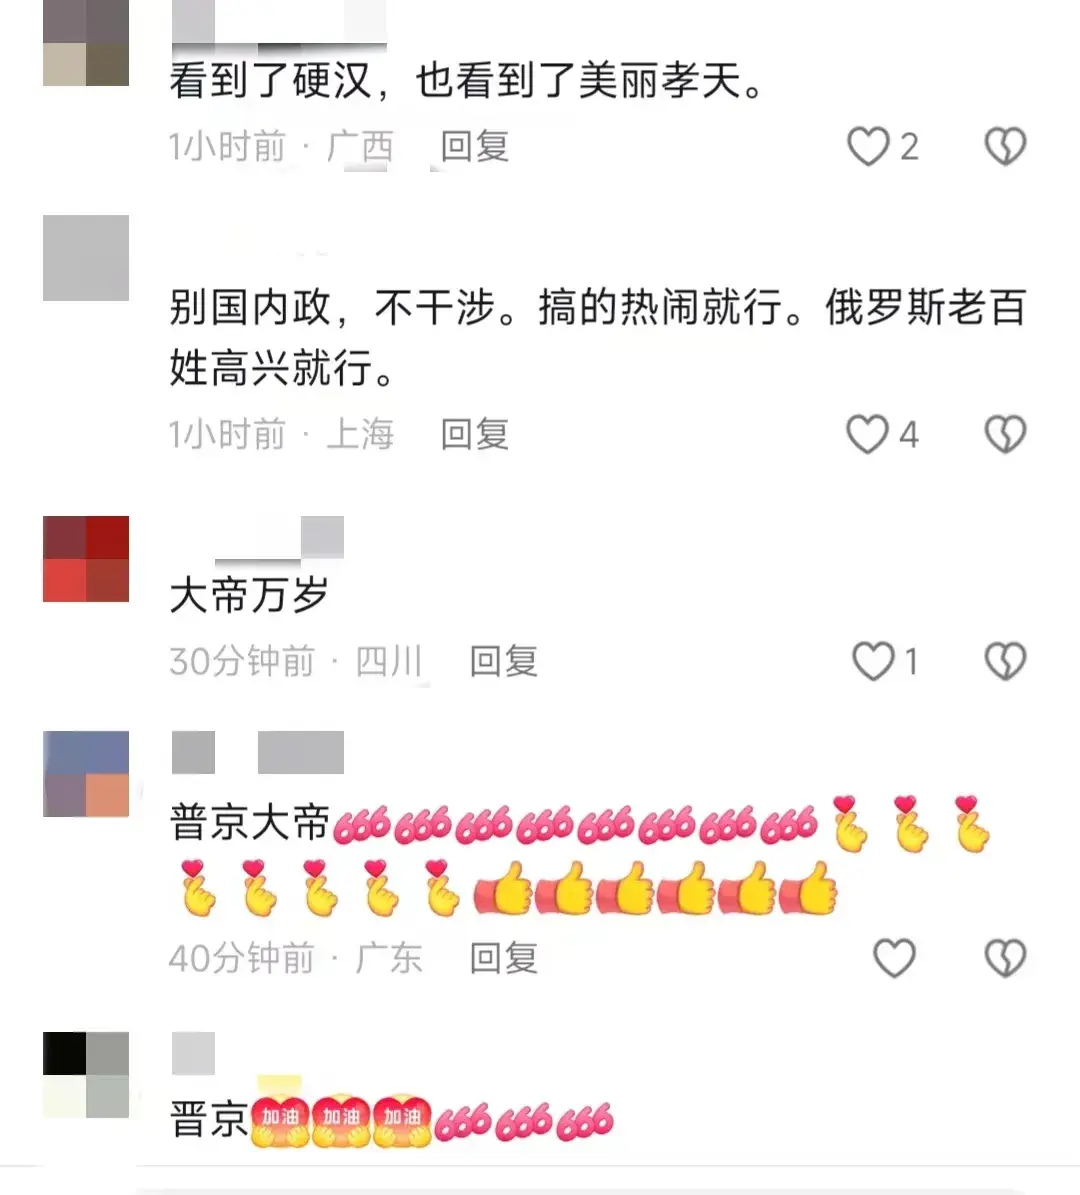Open the first commenter's avatar

point(85,43)
